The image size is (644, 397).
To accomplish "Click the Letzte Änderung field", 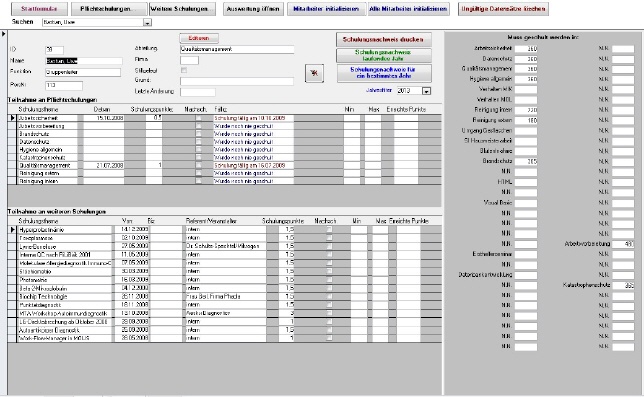I will [x=198, y=92].
